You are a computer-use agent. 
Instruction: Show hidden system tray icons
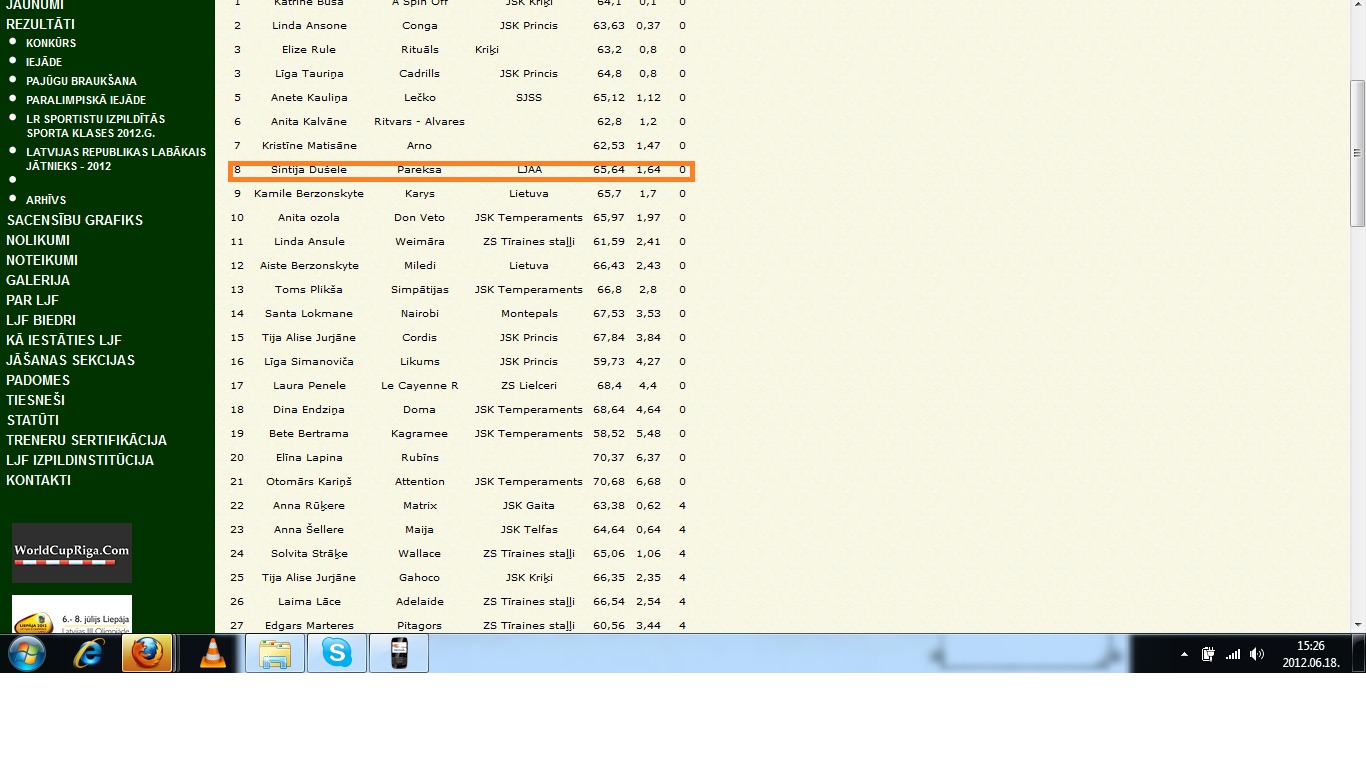point(1184,654)
